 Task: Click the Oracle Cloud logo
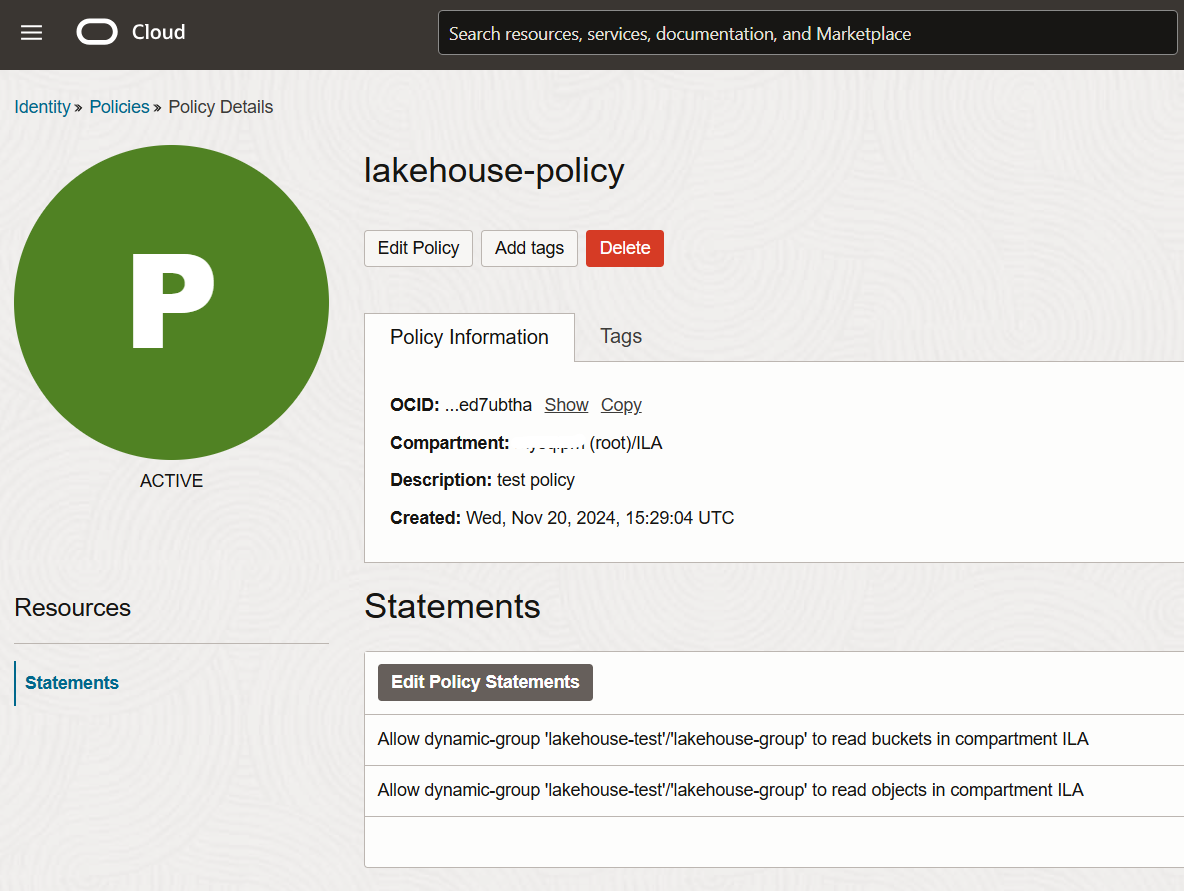point(97,32)
